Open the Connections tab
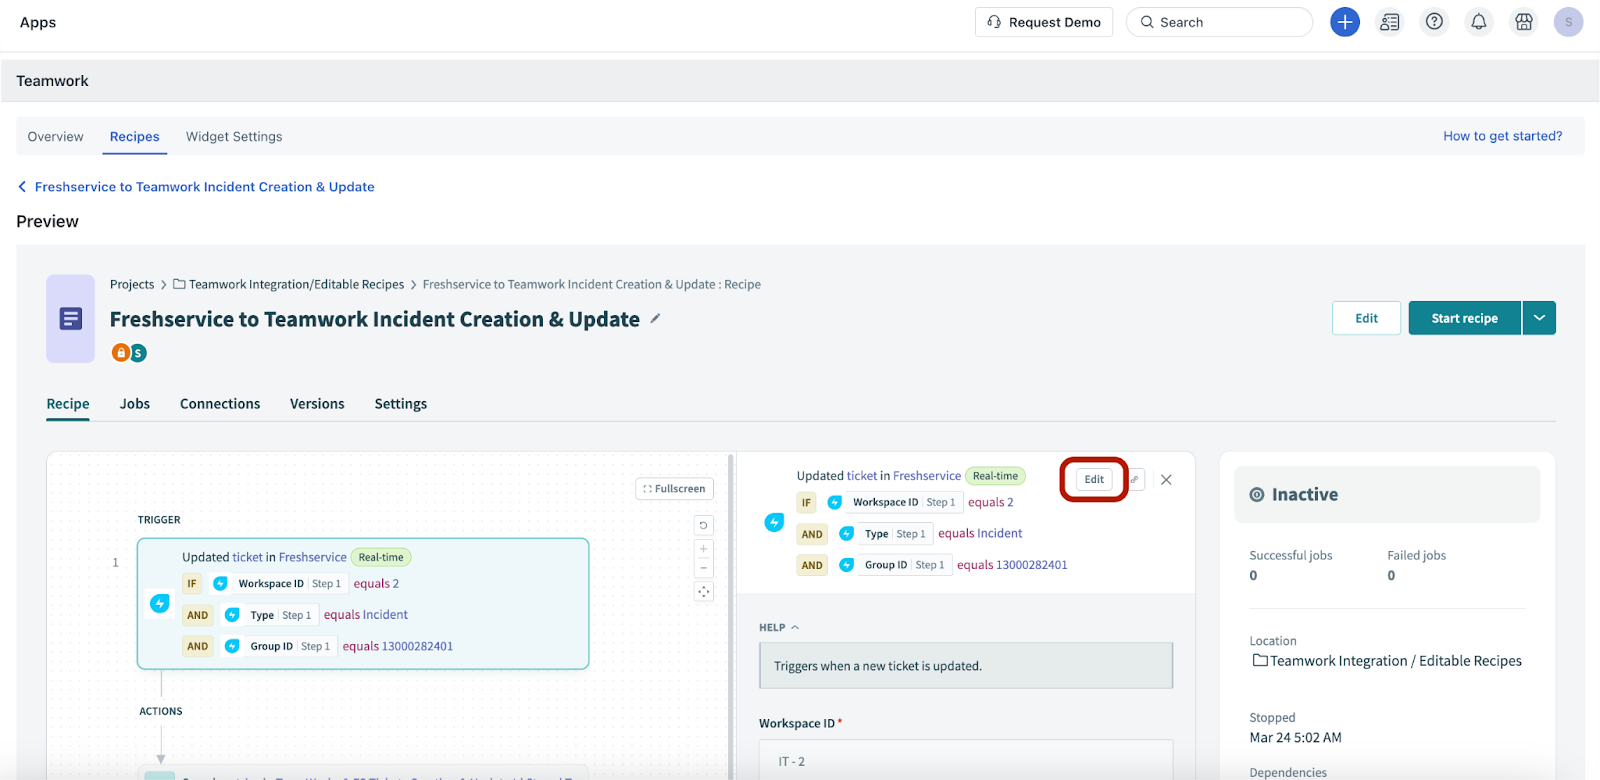 220,404
